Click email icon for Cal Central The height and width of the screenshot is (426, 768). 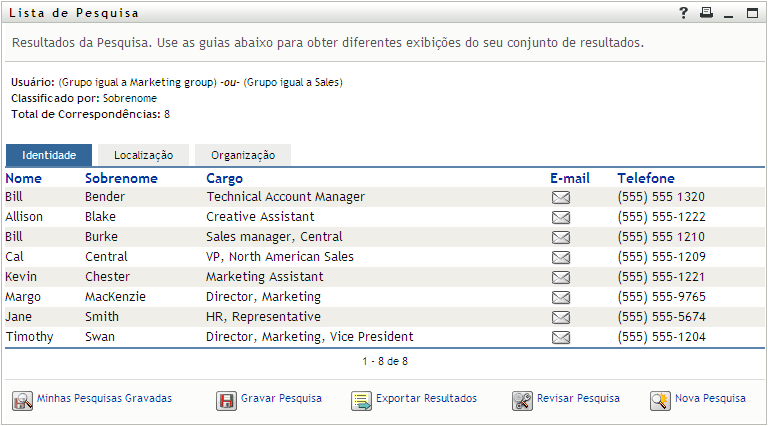(561, 257)
